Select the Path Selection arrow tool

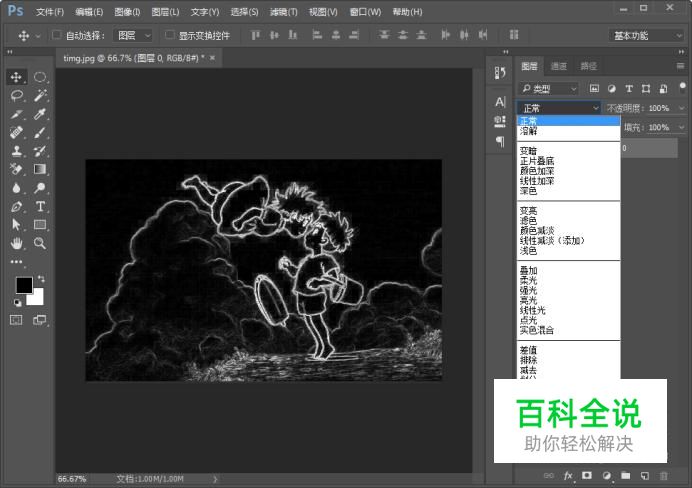point(17,225)
